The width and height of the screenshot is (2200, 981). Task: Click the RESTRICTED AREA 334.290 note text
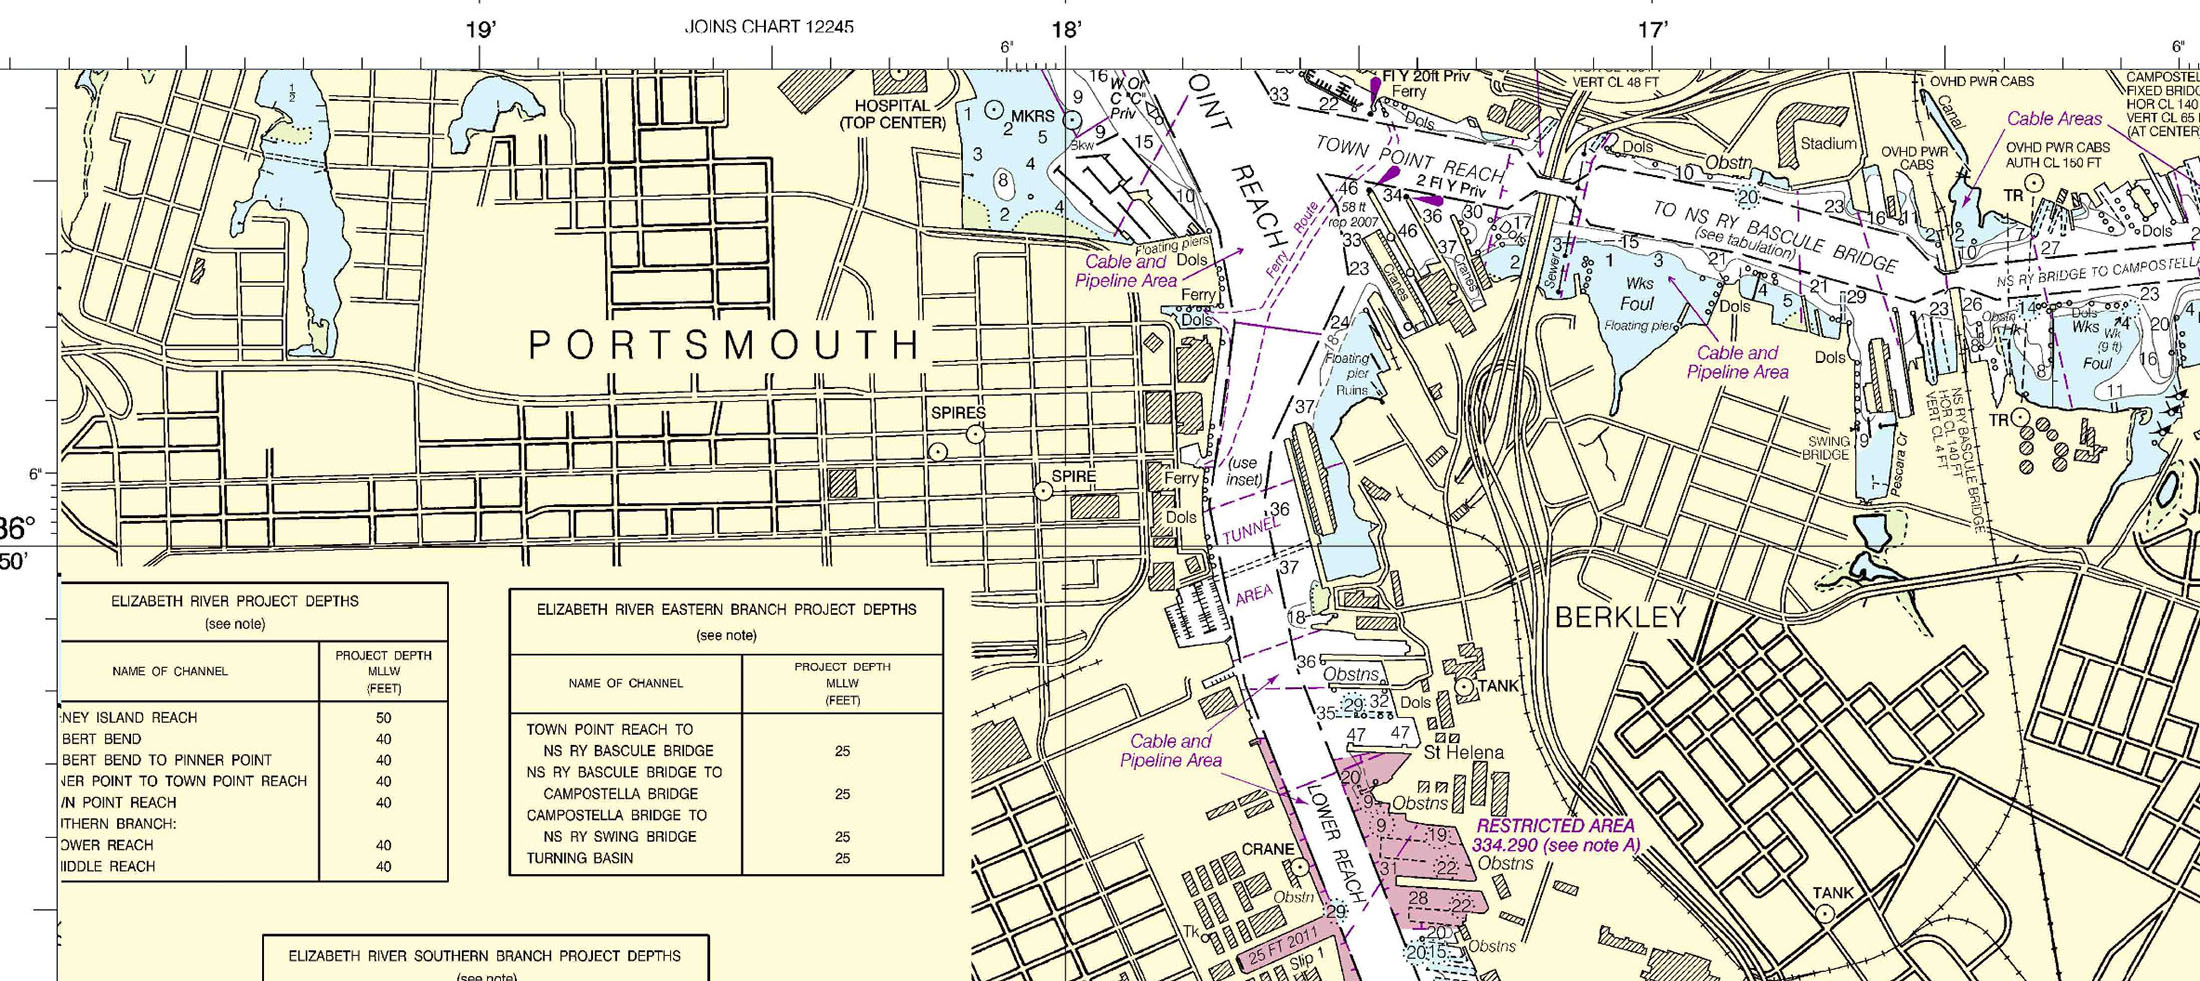tap(1555, 835)
